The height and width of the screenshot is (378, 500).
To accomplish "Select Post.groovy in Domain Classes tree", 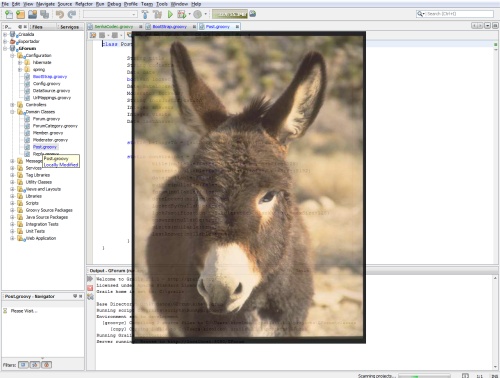I will click(44, 147).
